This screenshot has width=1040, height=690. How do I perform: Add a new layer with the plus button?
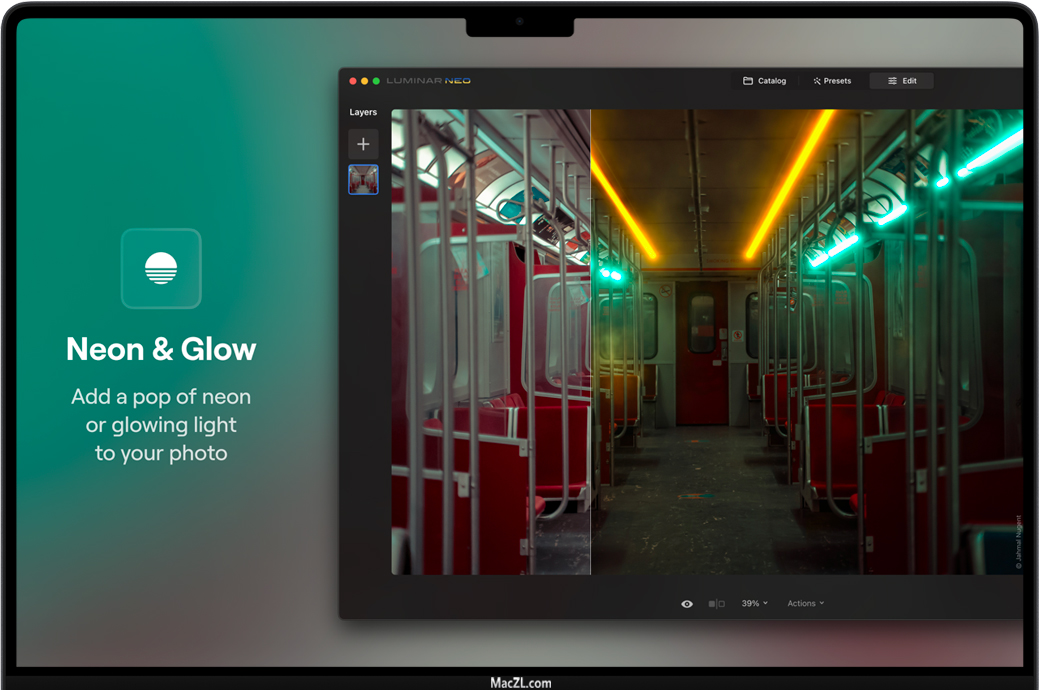[363, 144]
